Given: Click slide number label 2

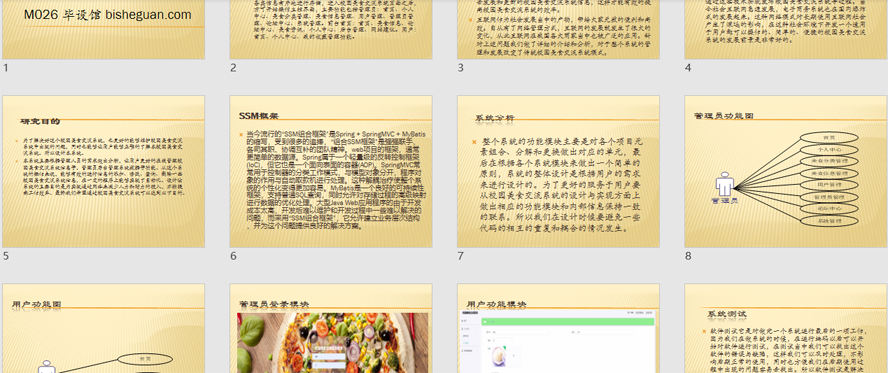Looking at the screenshot, I should pyautogui.click(x=233, y=68).
